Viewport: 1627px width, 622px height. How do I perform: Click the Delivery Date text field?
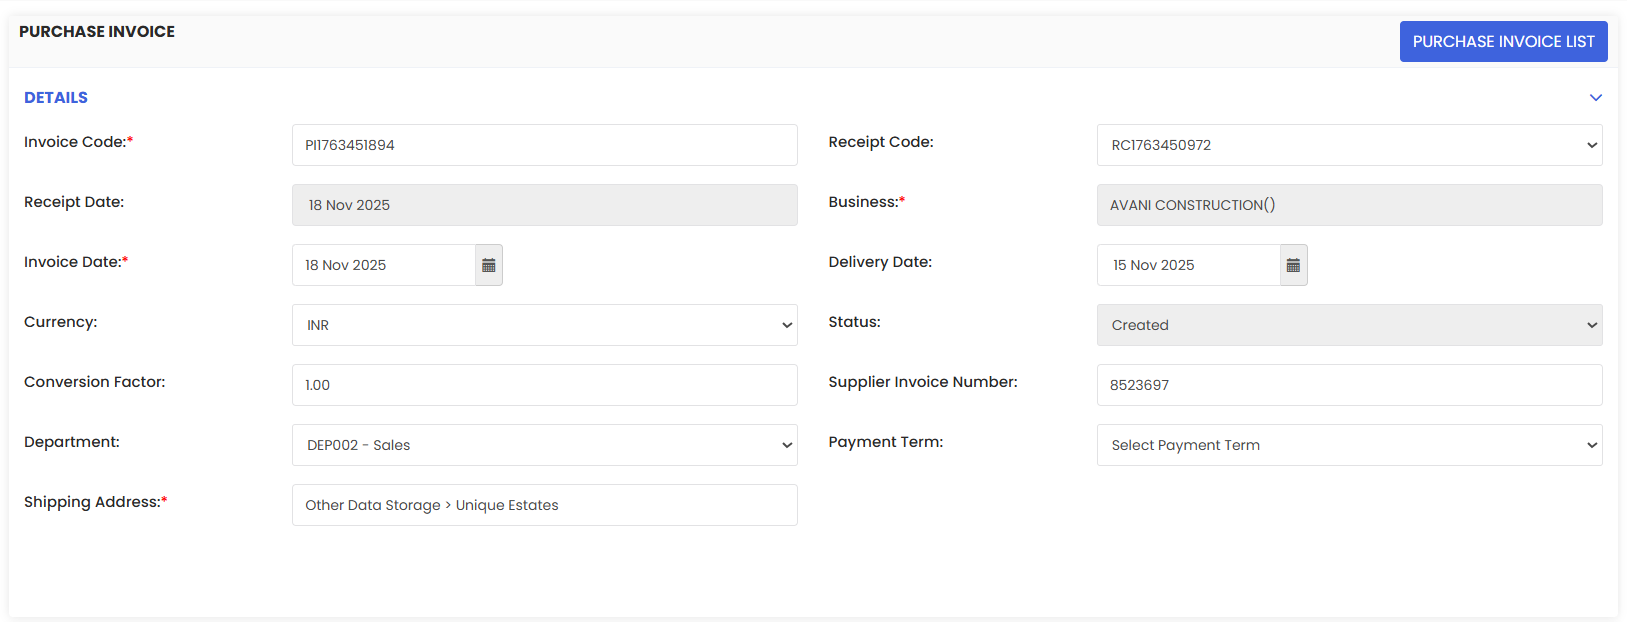[1189, 265]
